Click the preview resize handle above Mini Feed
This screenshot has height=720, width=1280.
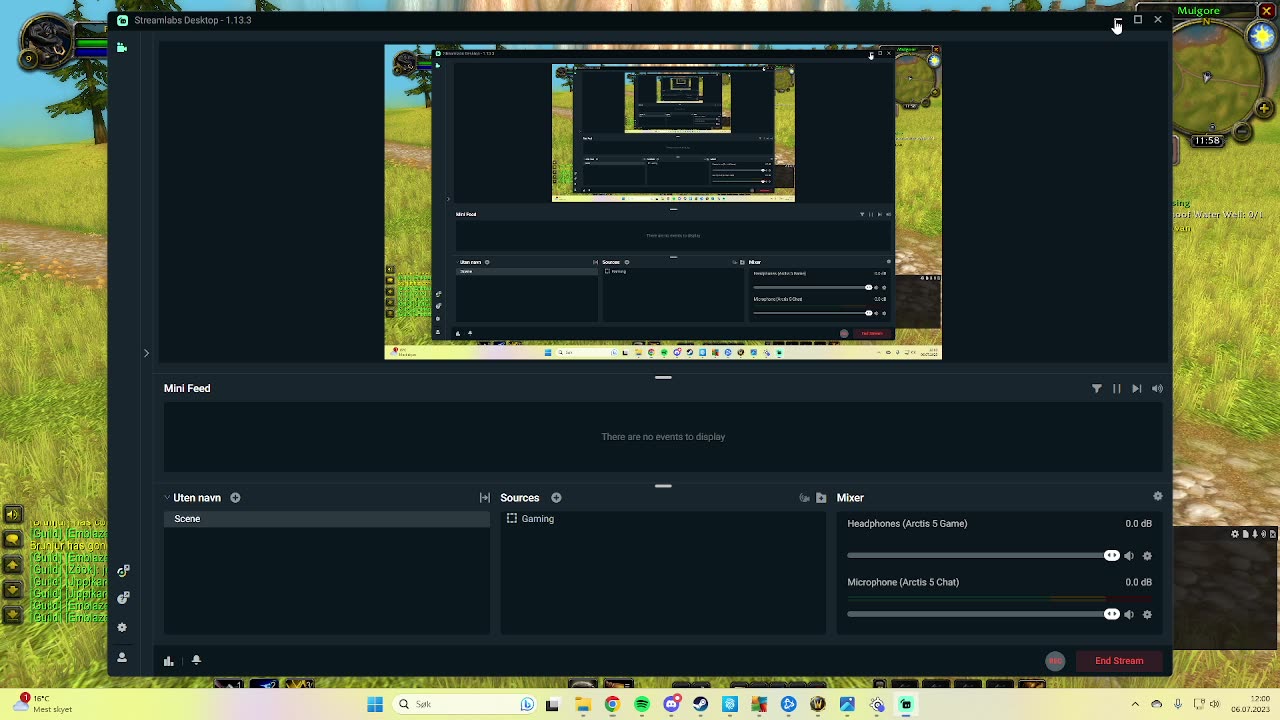pos(663,377)
